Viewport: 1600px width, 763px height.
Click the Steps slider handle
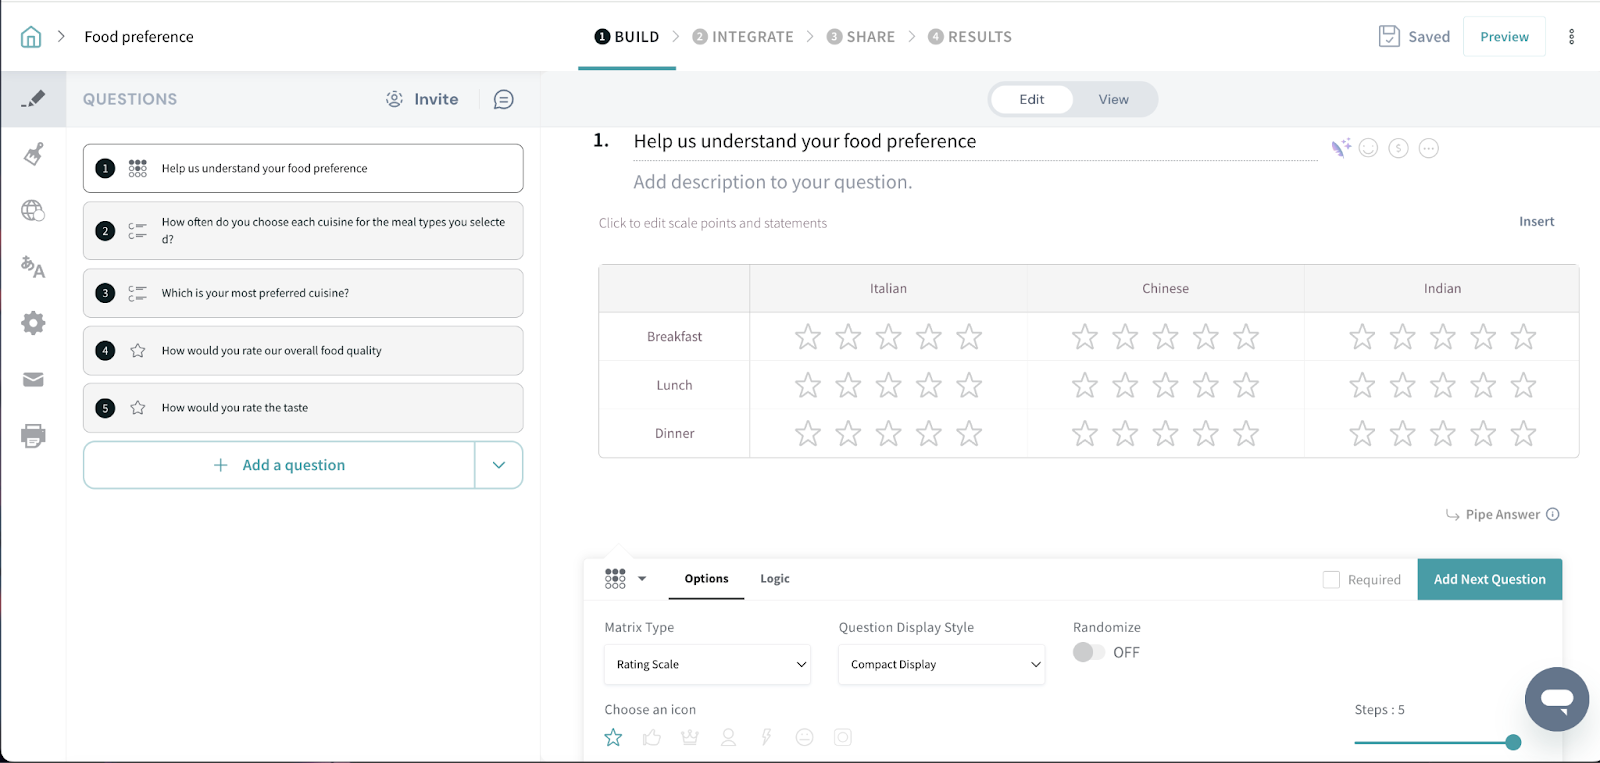1513,742
